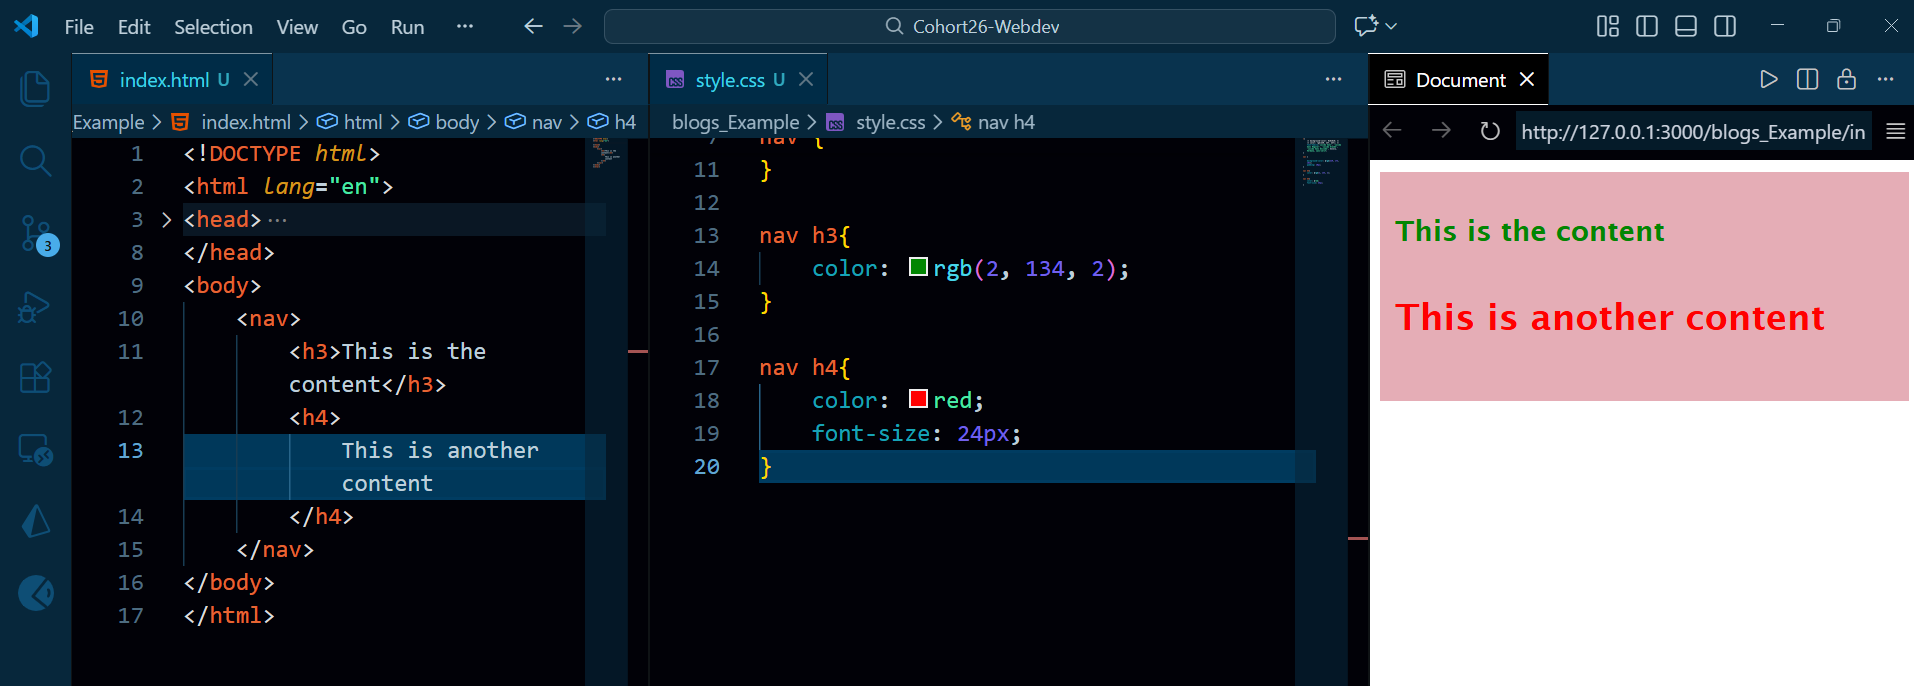Open the Search view in activity bar

pos(35,161)
